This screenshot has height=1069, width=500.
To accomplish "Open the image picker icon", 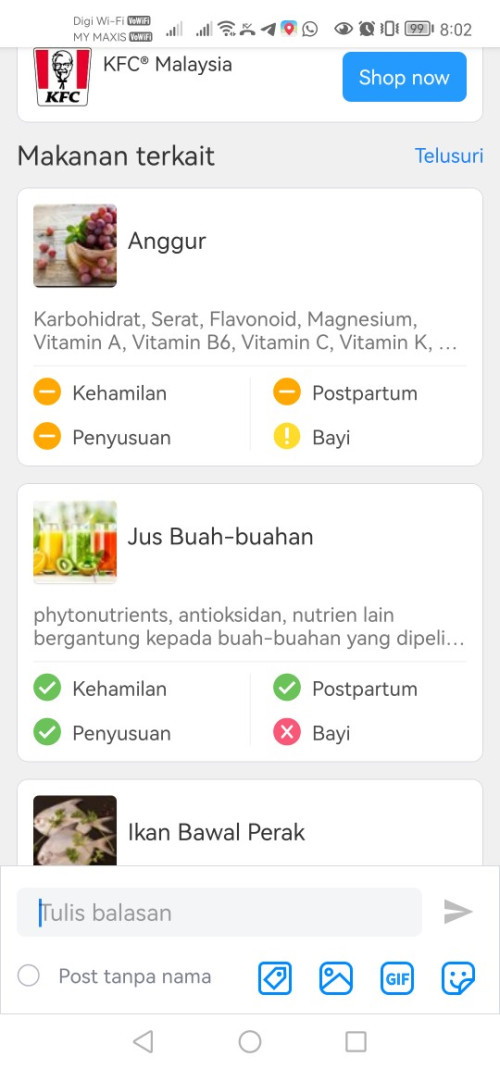I will point(336,978).
